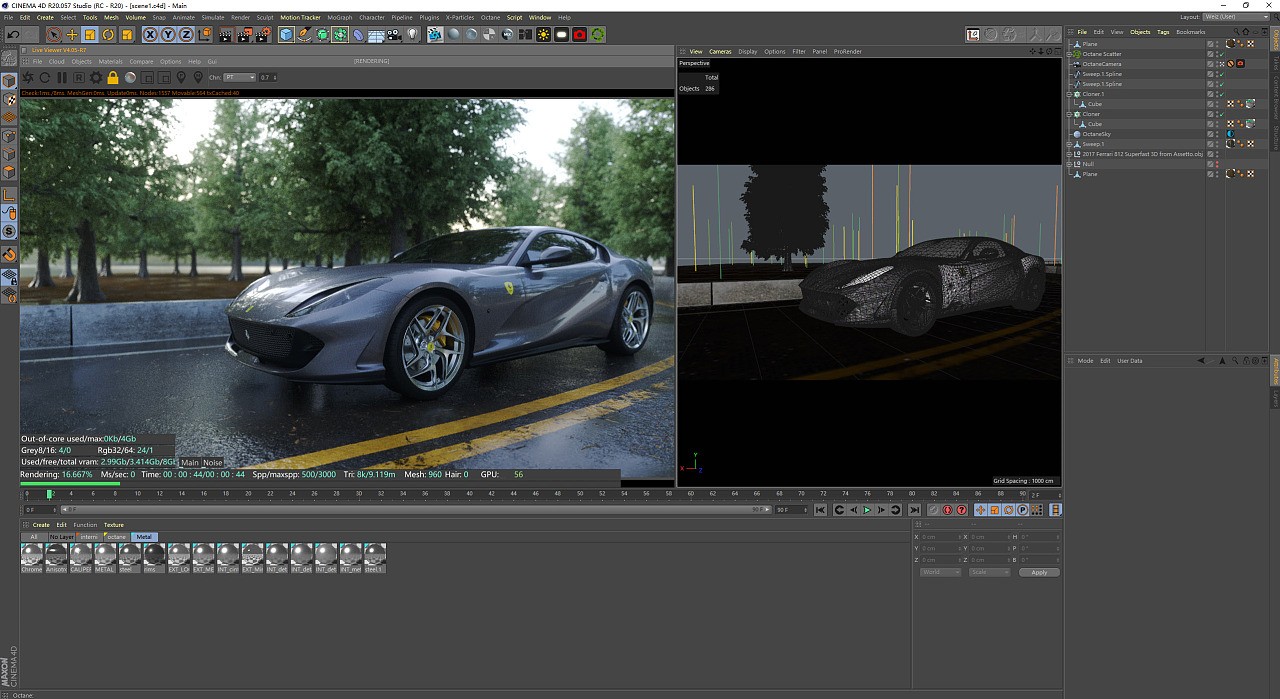
Task: Click the Apply button in coordinates panel
Action: pyautogui.click(x=1039, y=572)
